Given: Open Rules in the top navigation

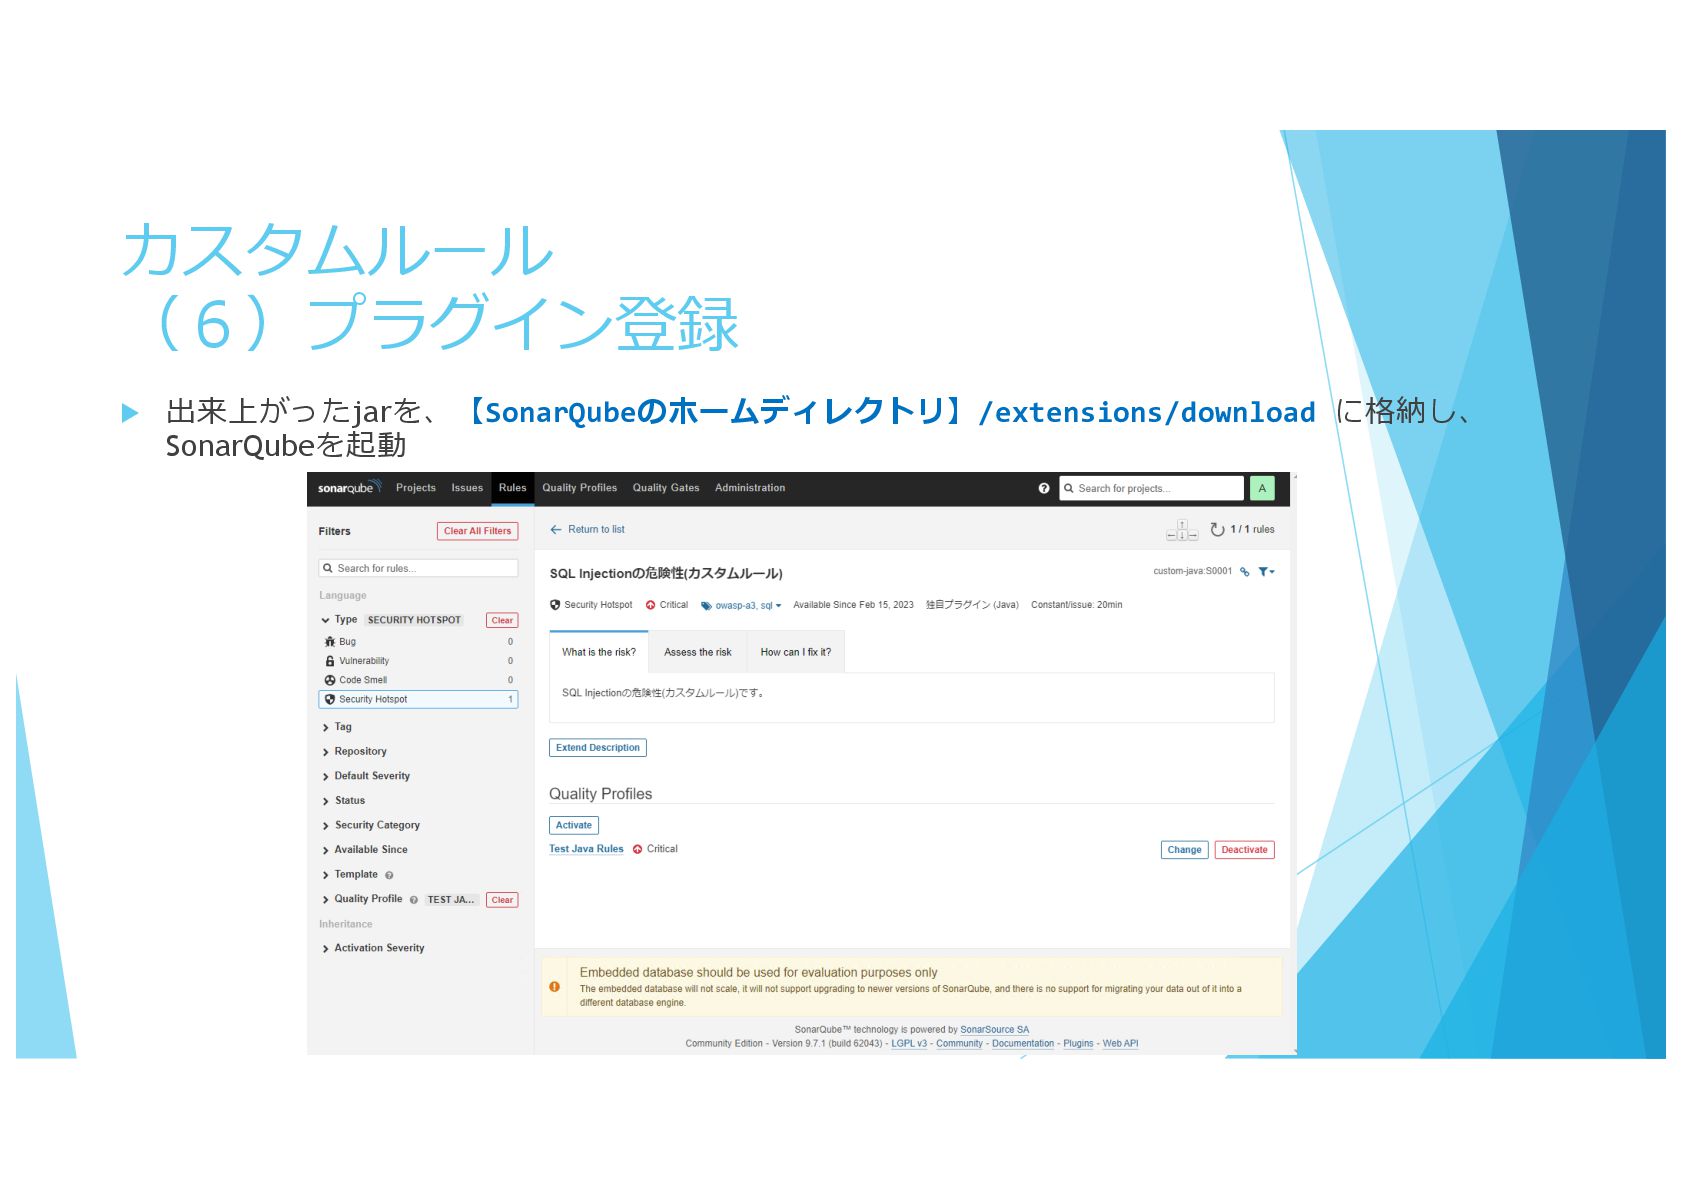Looking at the screenshot, I should (513, 488).
